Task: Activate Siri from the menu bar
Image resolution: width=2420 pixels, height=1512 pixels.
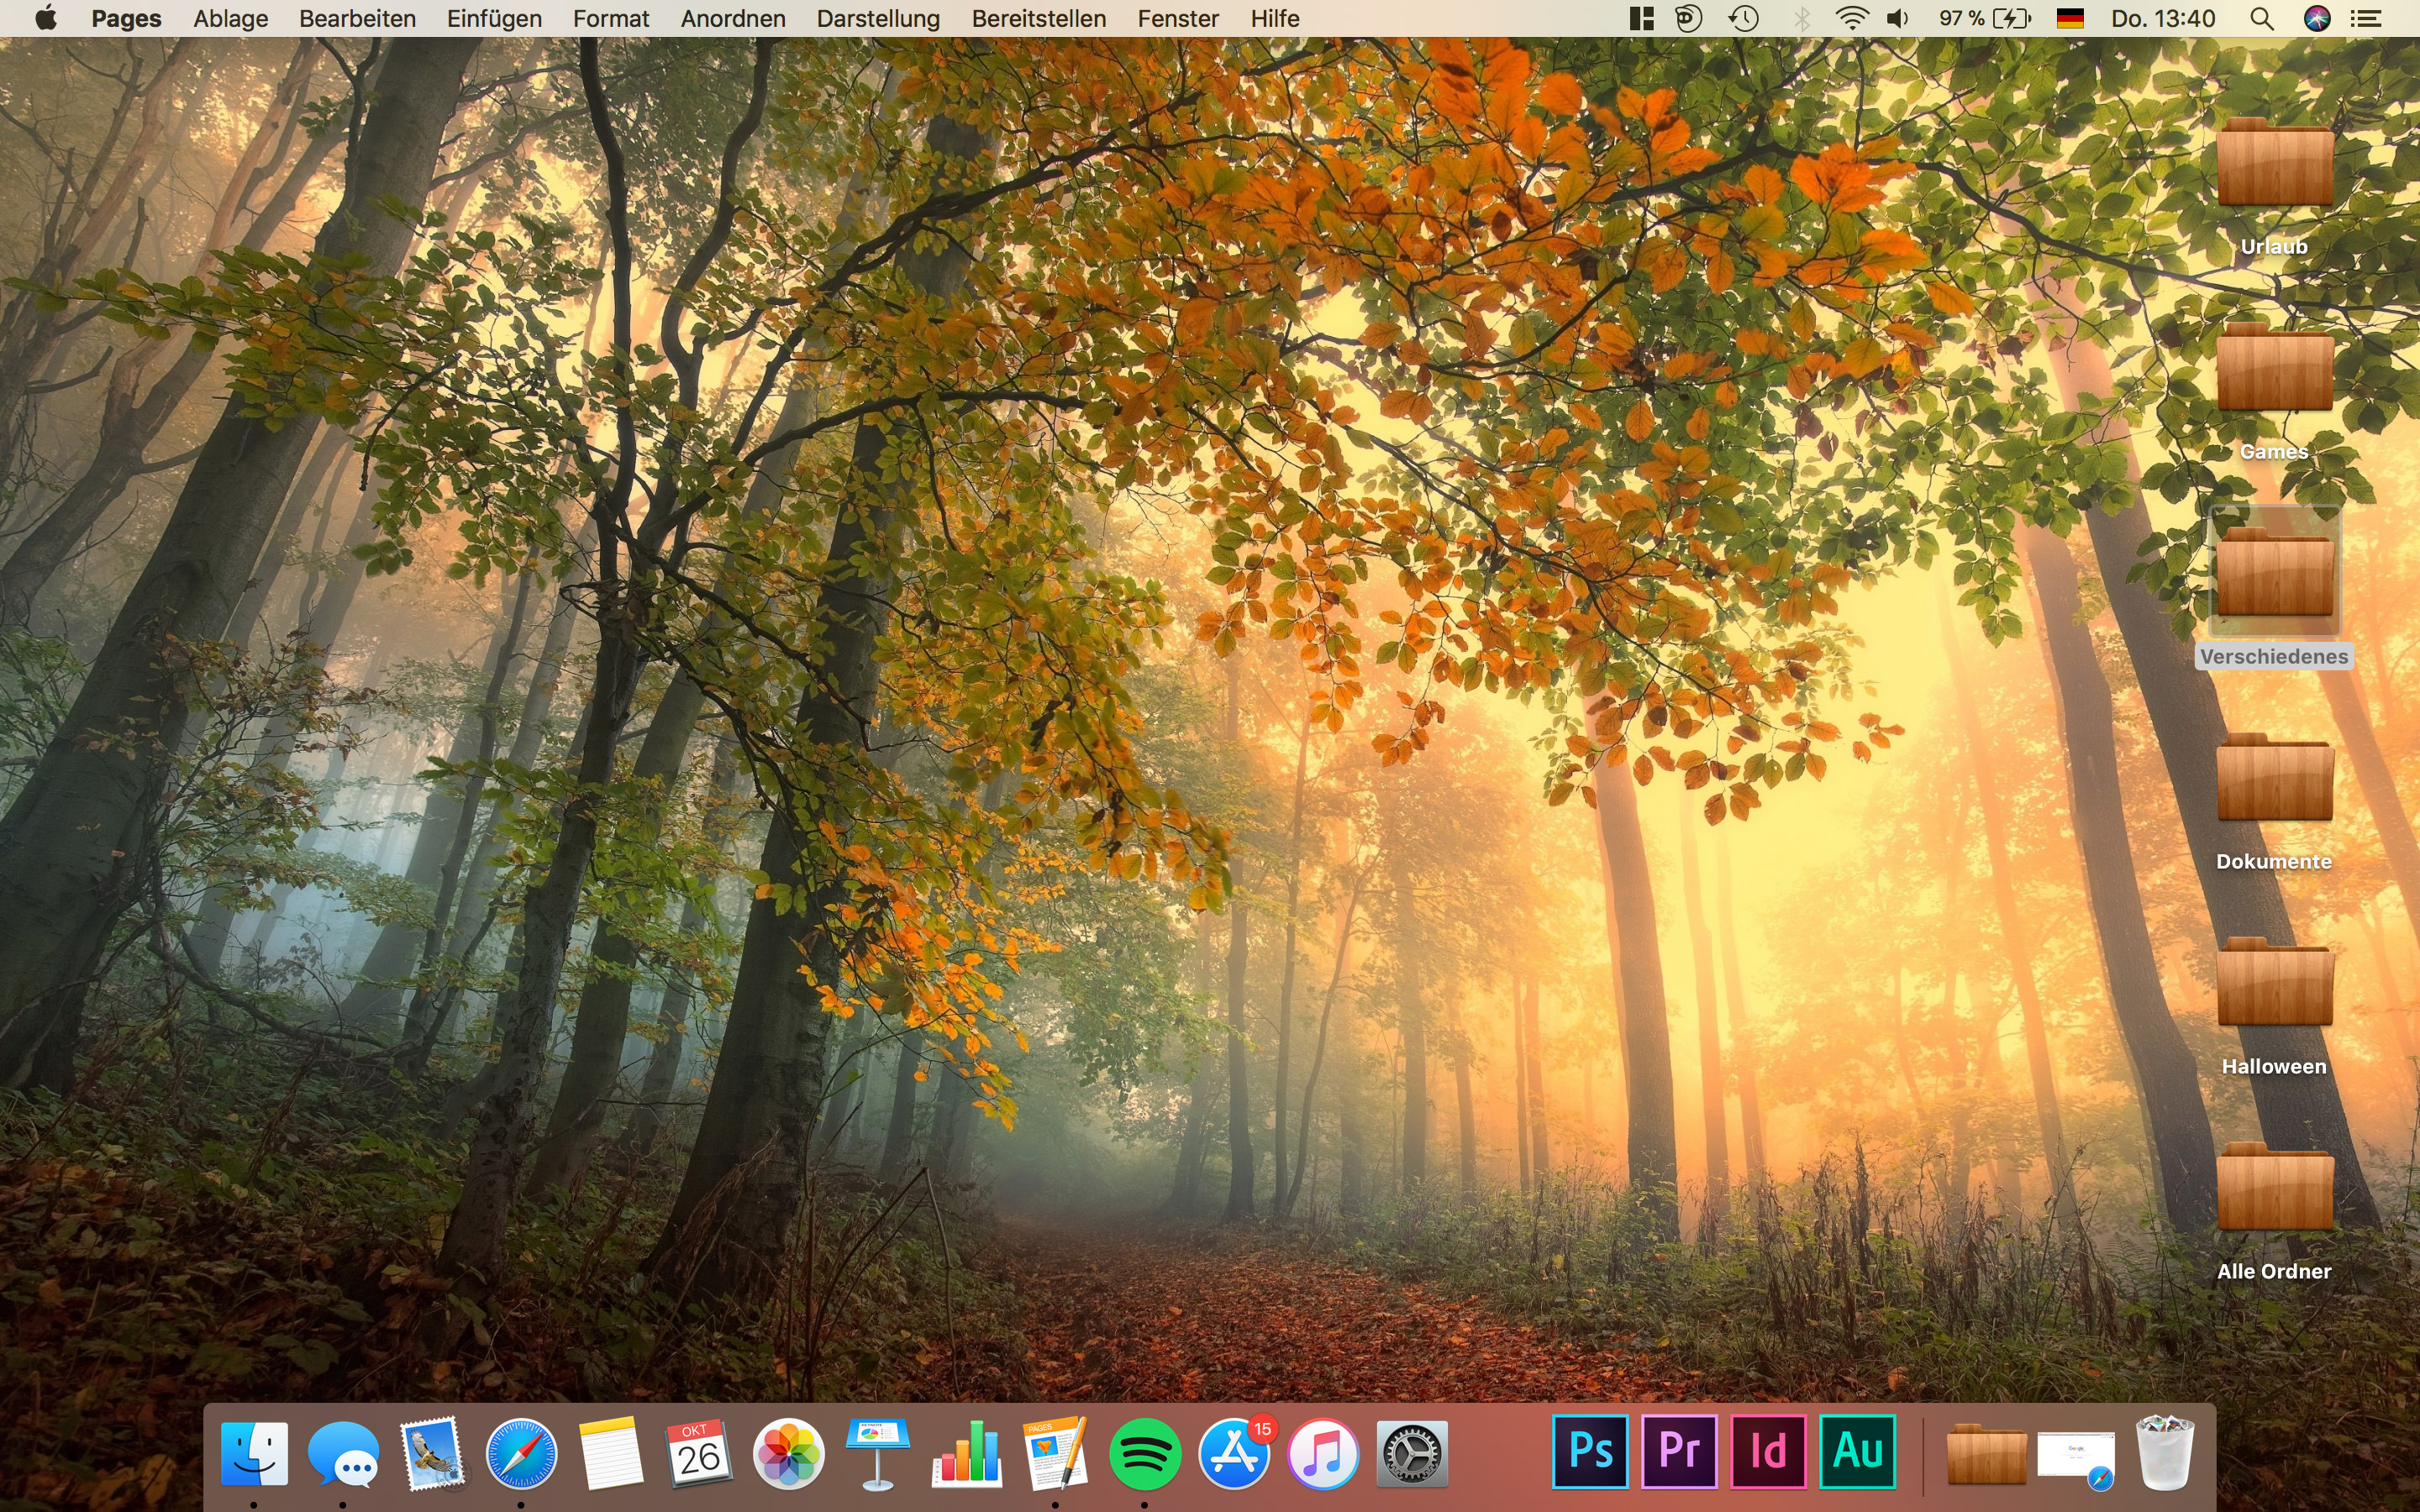Action: point(2316,18)
